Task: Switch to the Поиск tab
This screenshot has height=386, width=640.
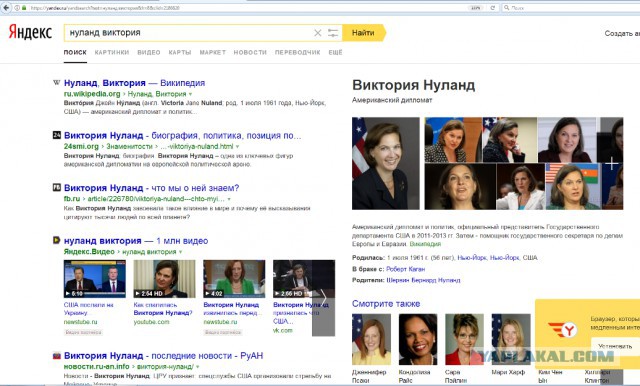Action: point(75,52)
